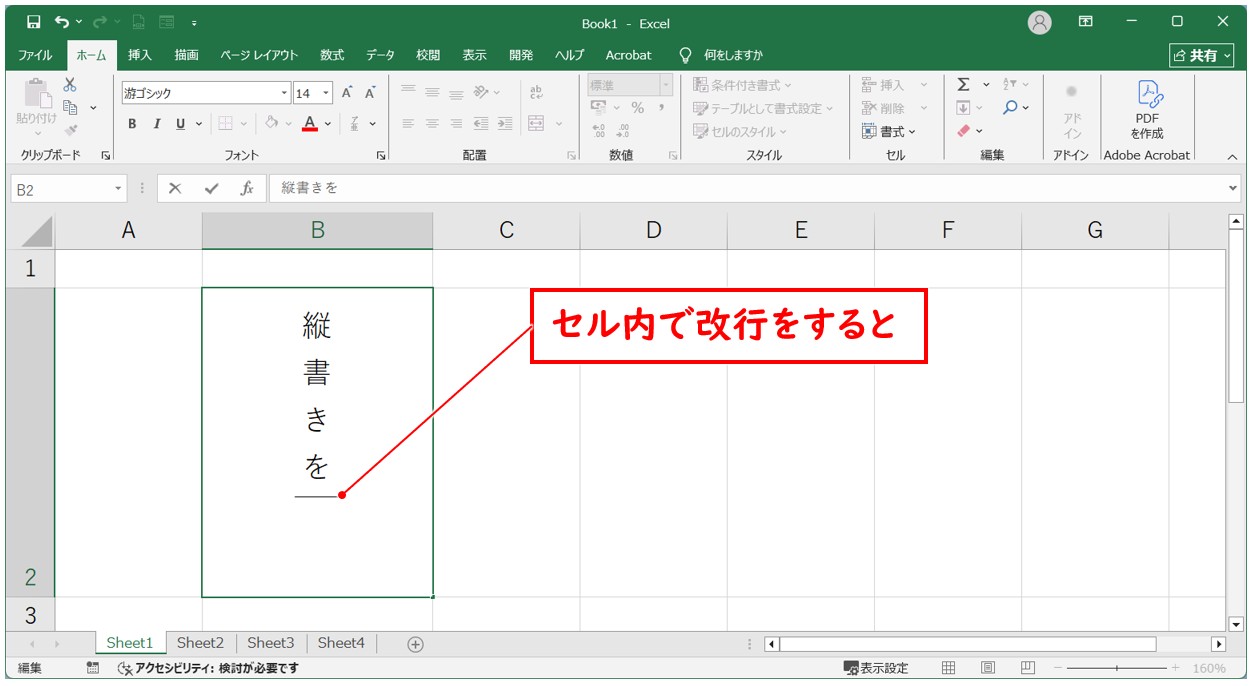Click the 共有 share button
Screen dimensions: 1255x686
point(1201,55)
